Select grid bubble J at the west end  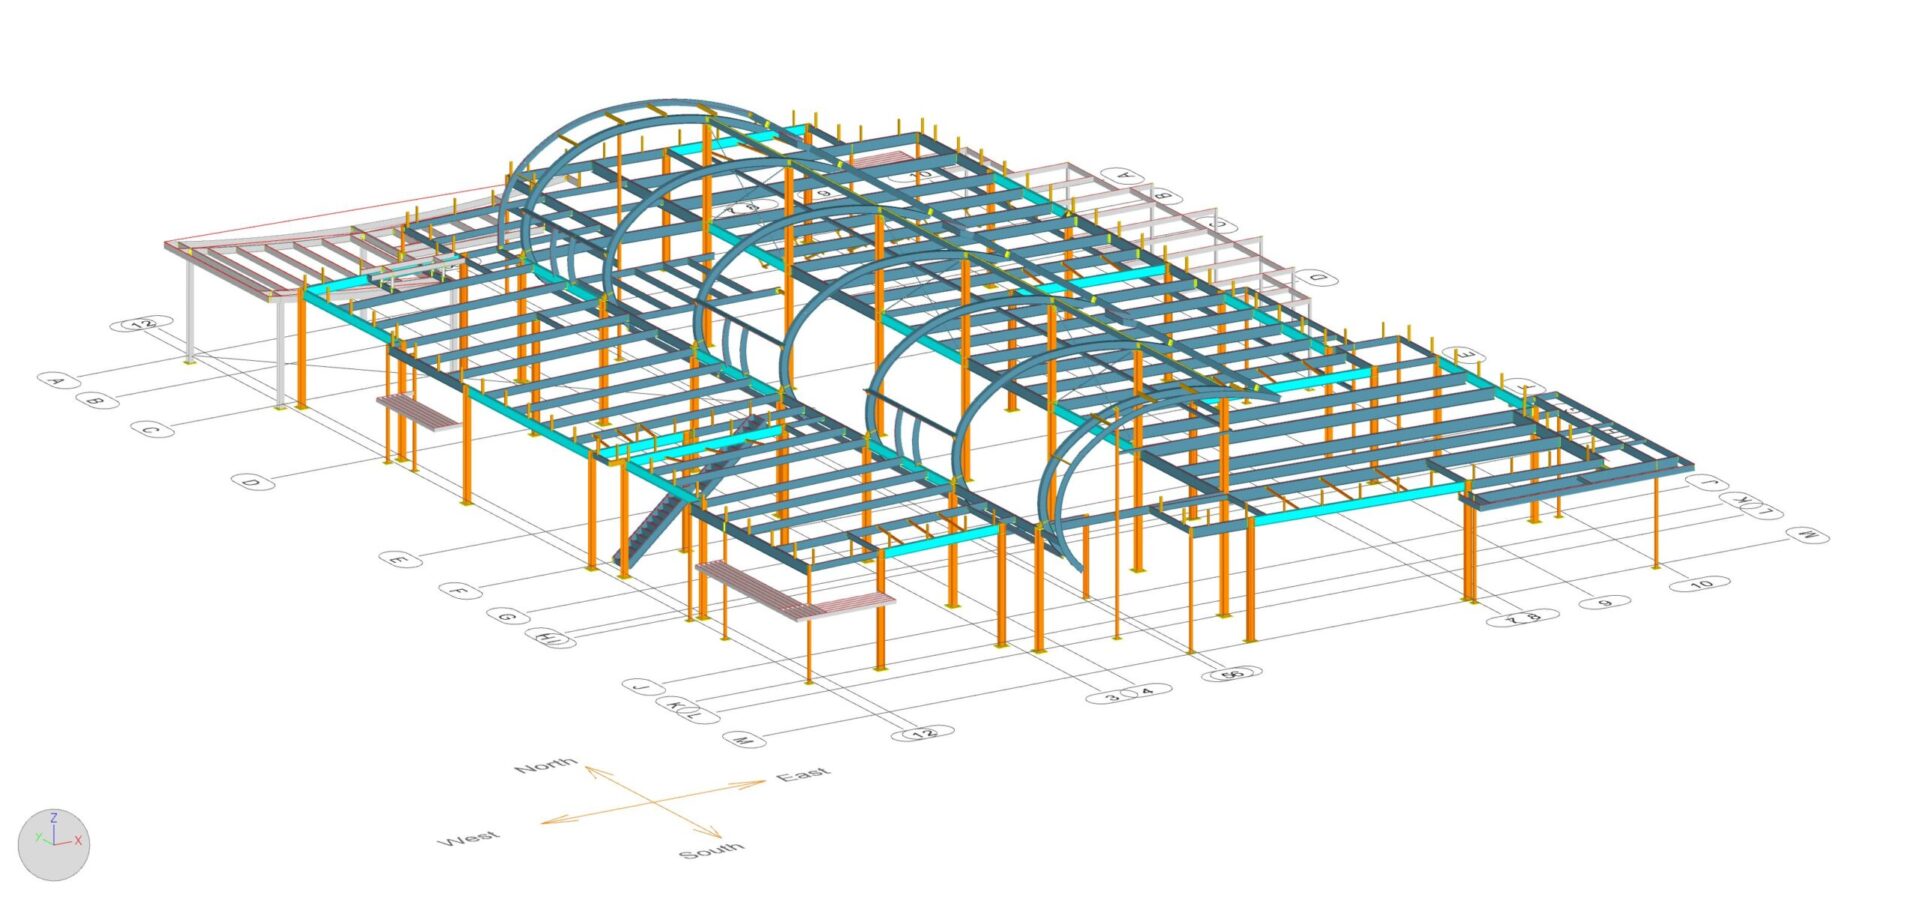(x=643, y=687)
